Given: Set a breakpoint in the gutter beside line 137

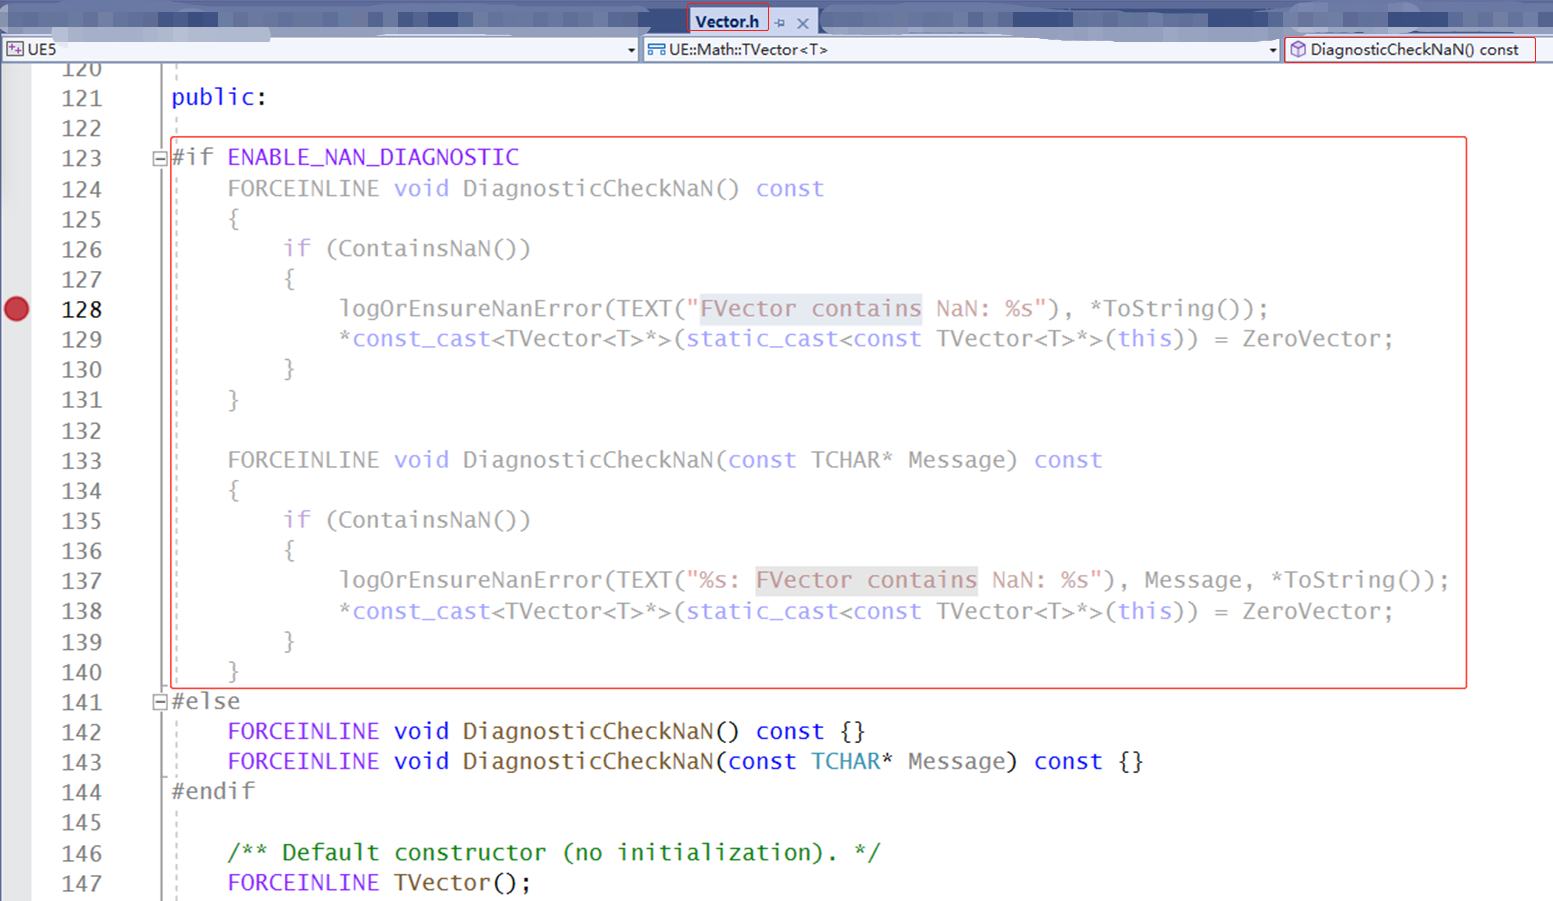Looking at the screenshot, I should click(x=16, y=579).
